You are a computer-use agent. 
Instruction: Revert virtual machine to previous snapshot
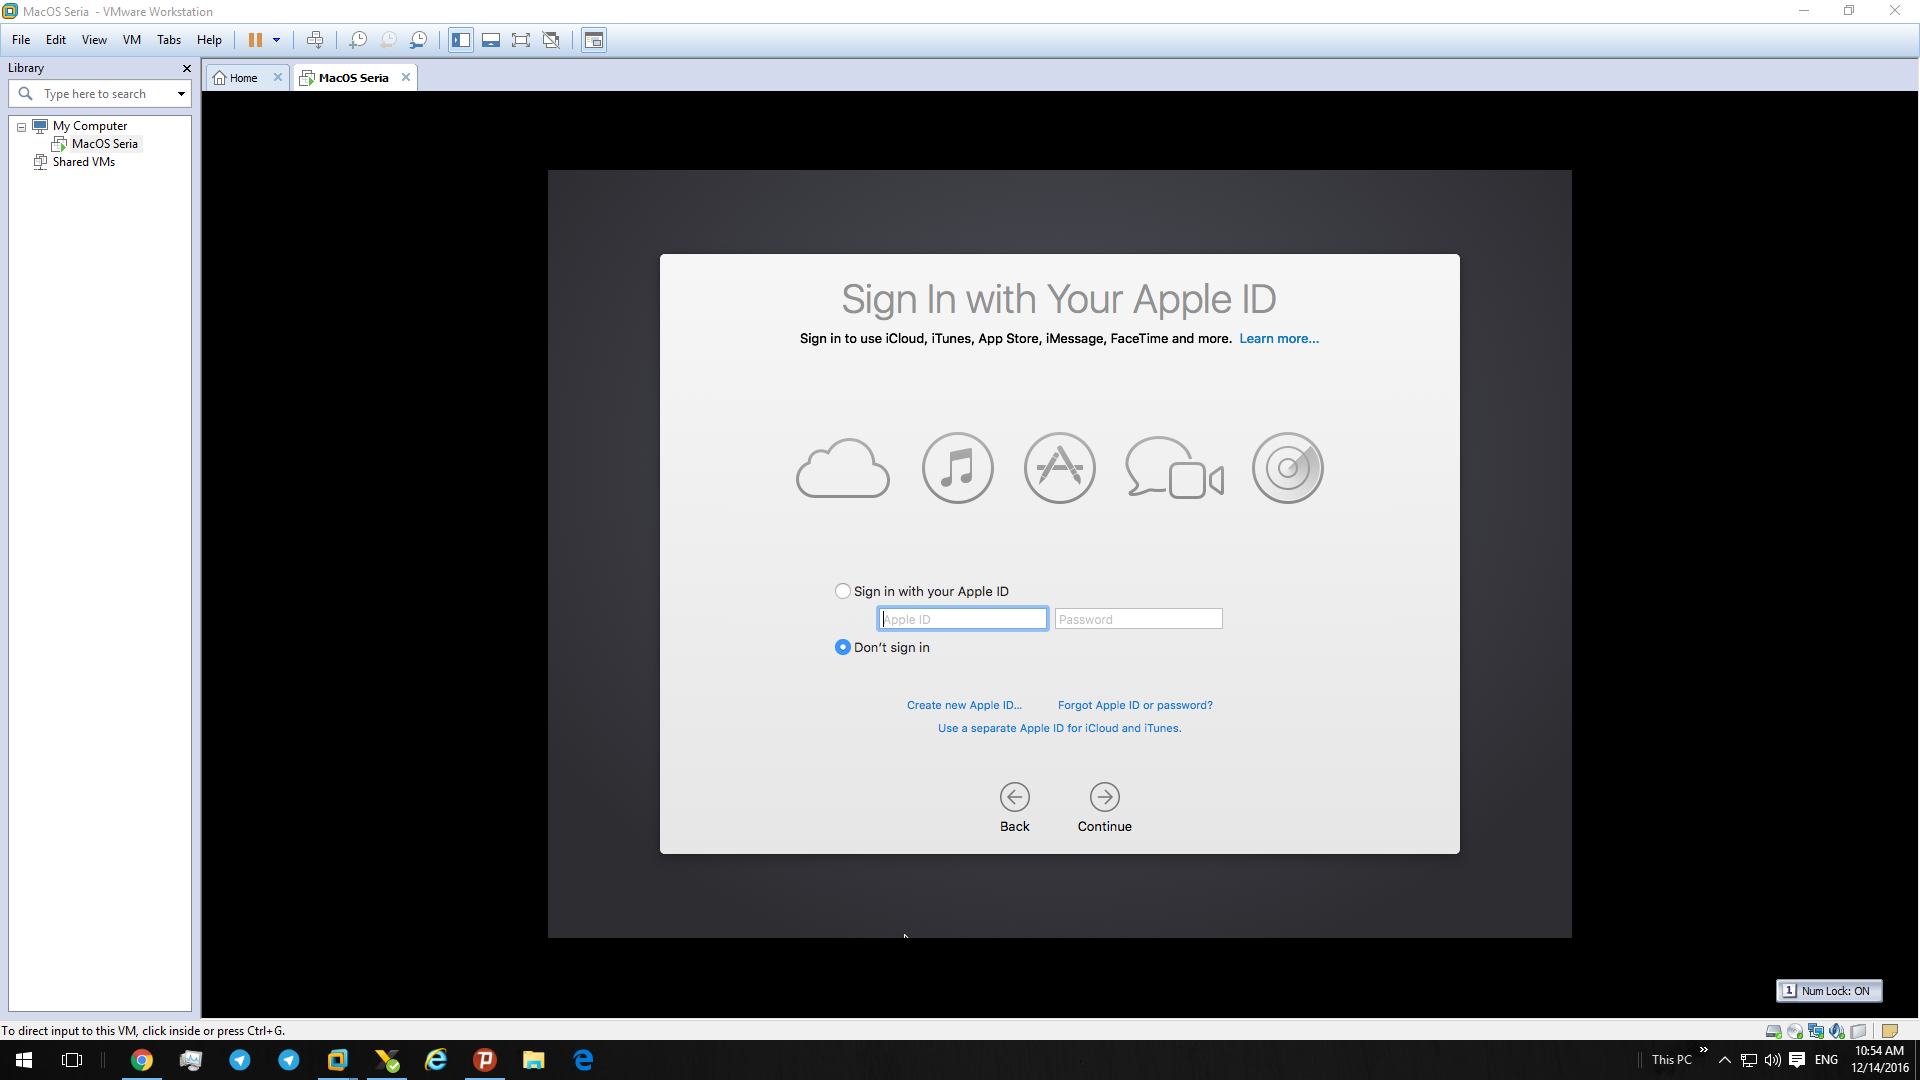click(388, 40)
